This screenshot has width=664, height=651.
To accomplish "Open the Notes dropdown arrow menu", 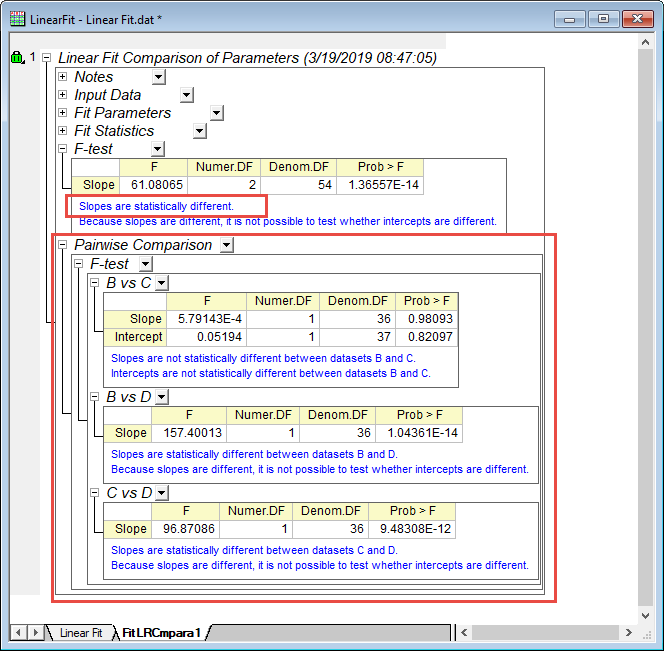I will 158,77.
